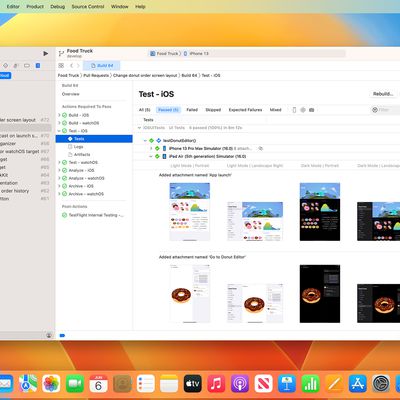The image size is (400, 400).
Task: Open the Product menu
Action: click(x=35, y=6)
